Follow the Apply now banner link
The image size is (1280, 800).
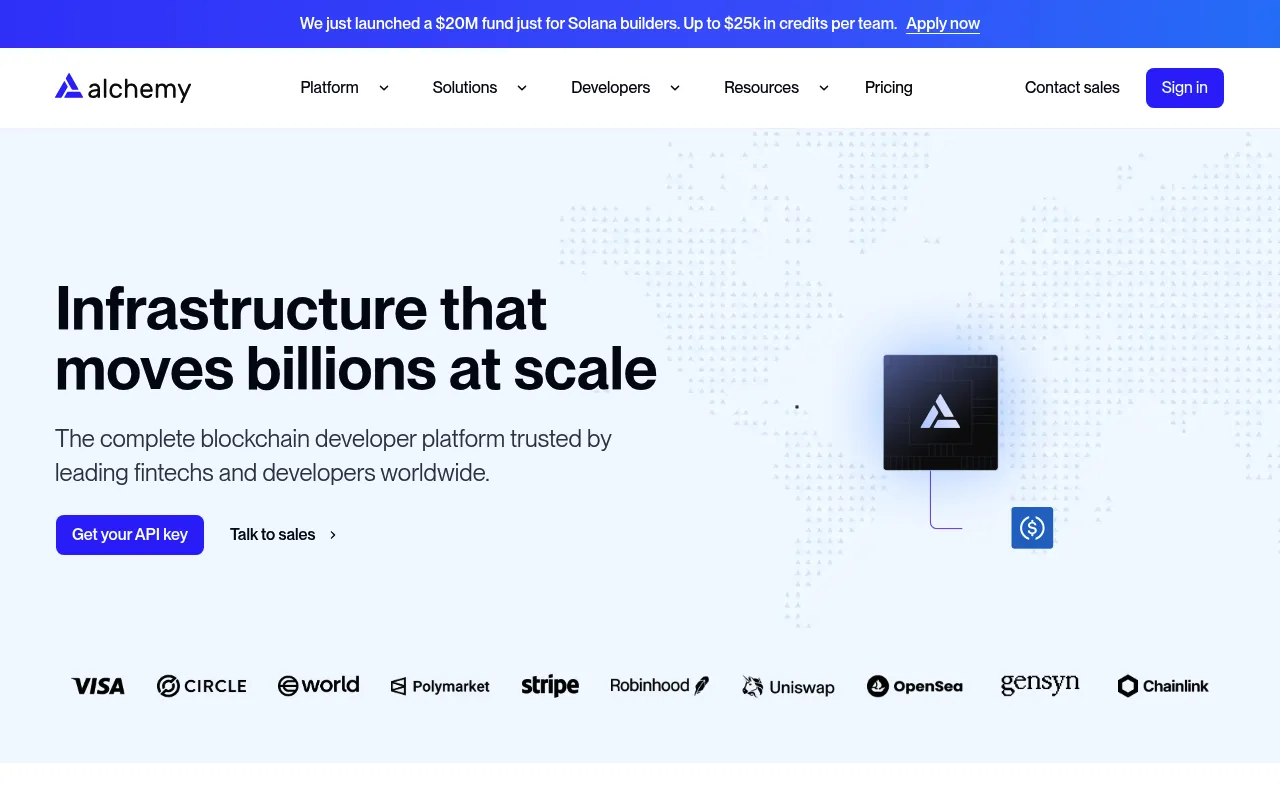pos(943,24)
